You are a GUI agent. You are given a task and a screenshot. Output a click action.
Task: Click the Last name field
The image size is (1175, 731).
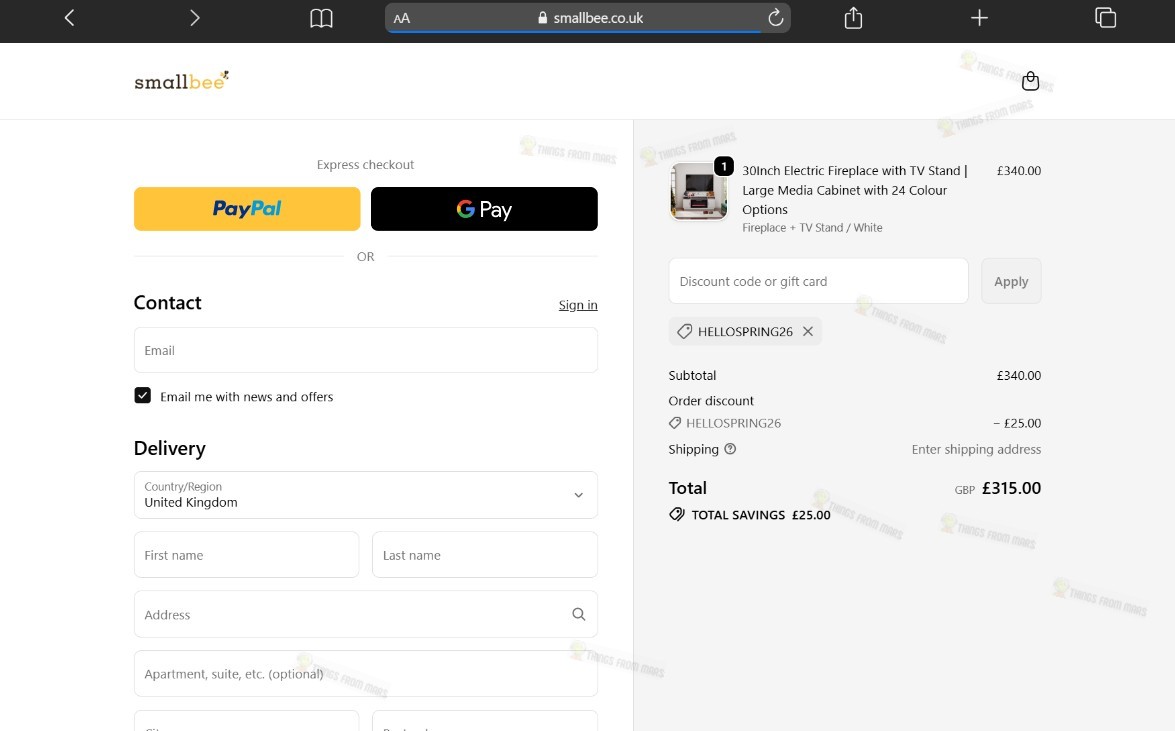point(485,555)
